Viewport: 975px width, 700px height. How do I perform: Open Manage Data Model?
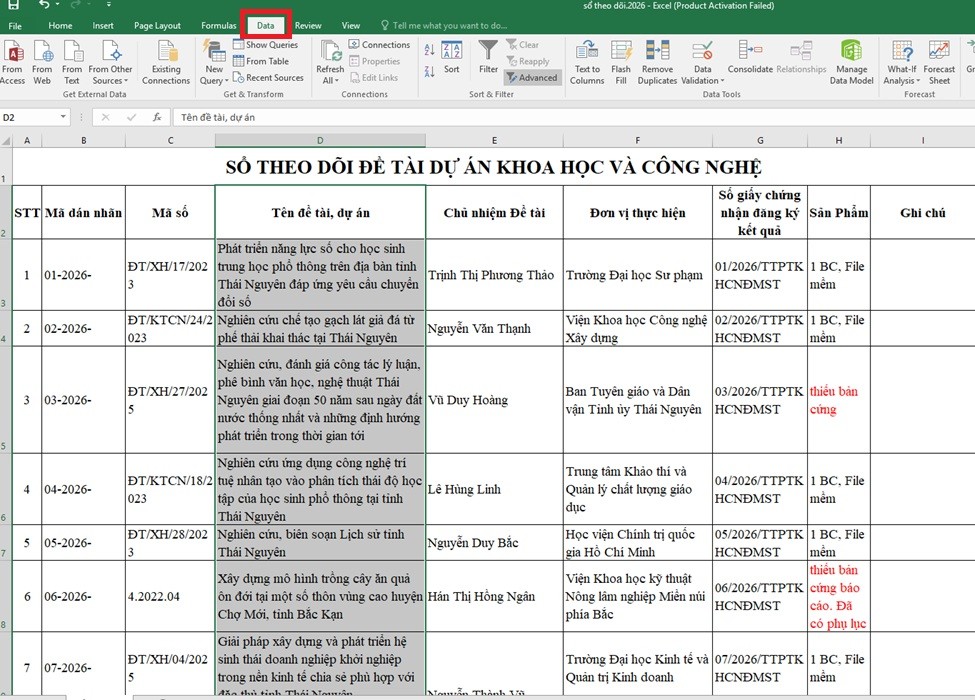coord(851,62)
